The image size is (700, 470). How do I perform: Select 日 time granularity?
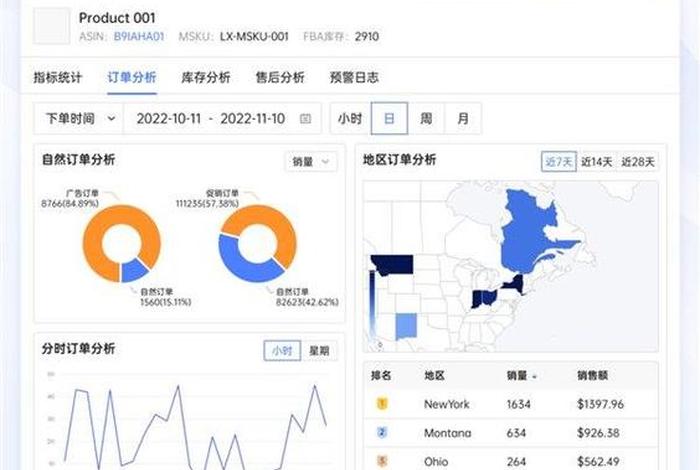point(389,118)
